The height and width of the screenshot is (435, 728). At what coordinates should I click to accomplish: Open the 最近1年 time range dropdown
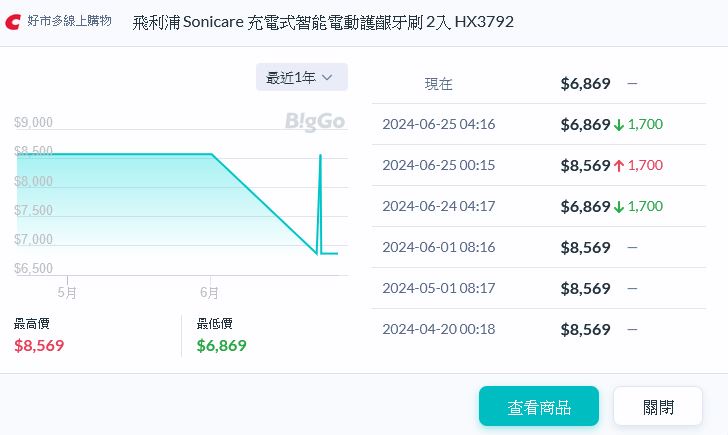(x=301, y=77)
